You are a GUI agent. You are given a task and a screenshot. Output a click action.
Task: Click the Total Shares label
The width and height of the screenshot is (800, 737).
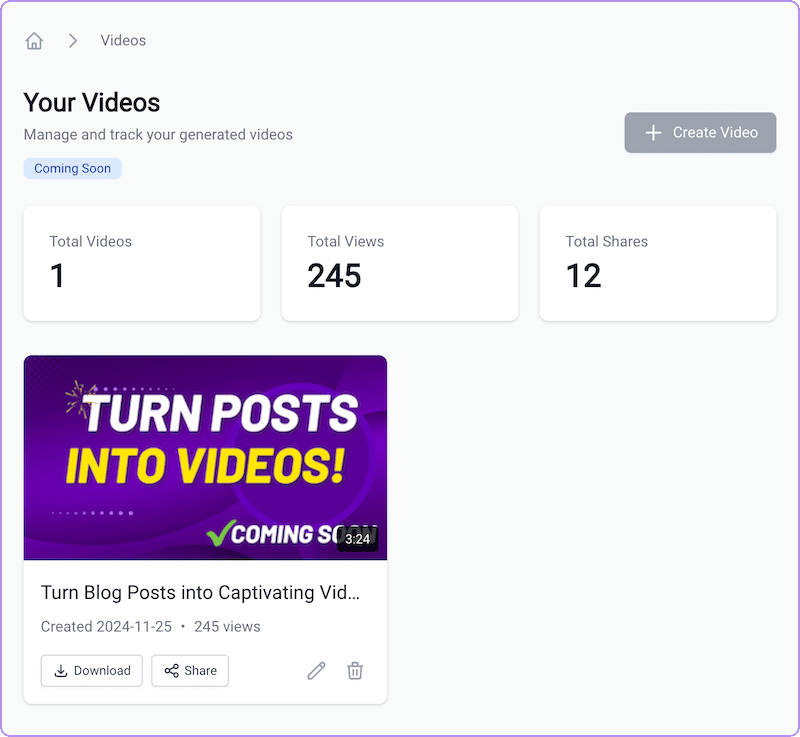click(607, 241)
